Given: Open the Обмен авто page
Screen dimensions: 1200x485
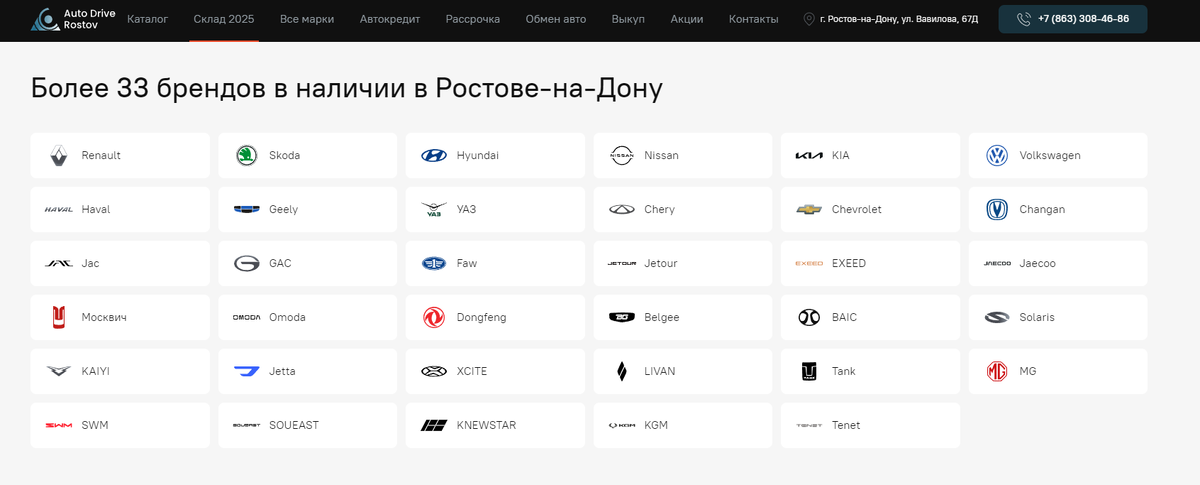Looking at the screenshot, I should pos(556,19).
